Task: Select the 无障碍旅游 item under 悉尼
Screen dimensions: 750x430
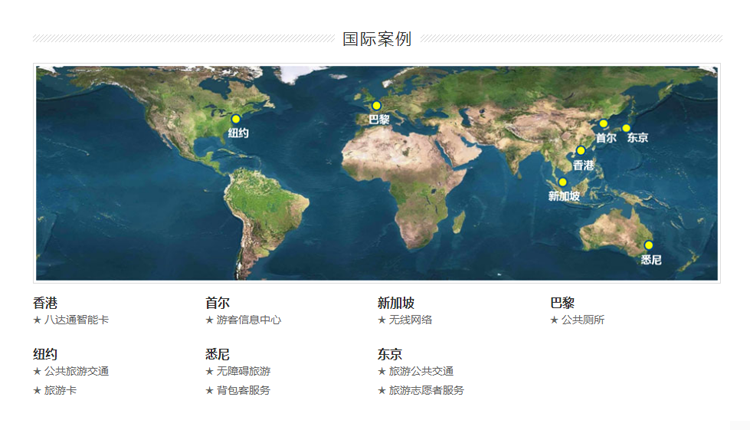Action: (x=243, y=371)
